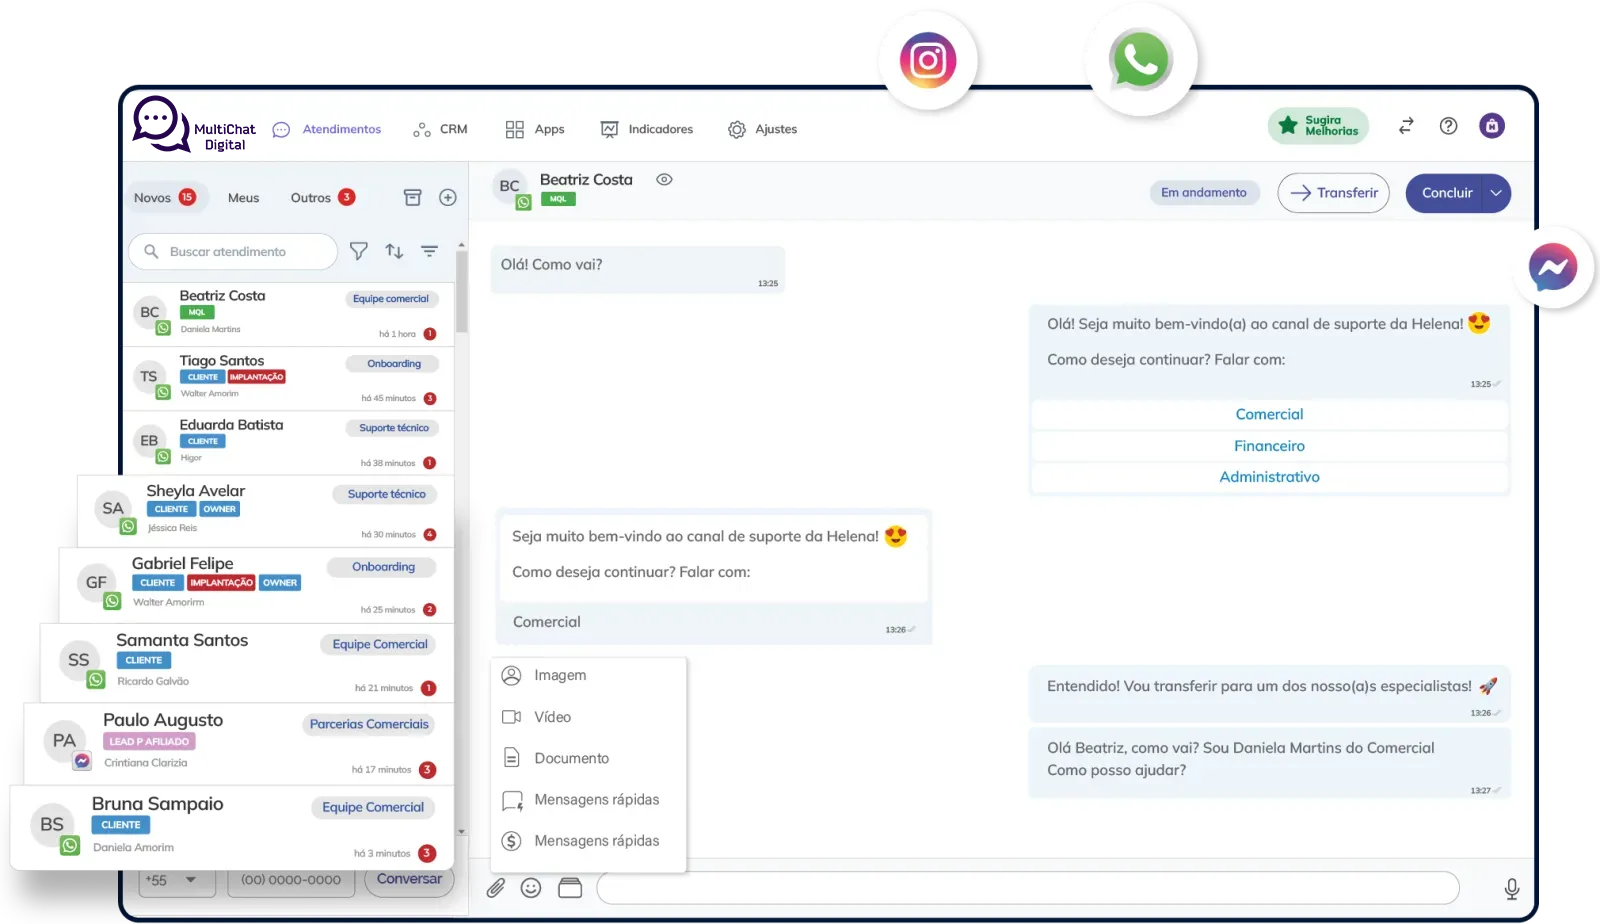Click the Conversar button

click(x=409, y=879)
